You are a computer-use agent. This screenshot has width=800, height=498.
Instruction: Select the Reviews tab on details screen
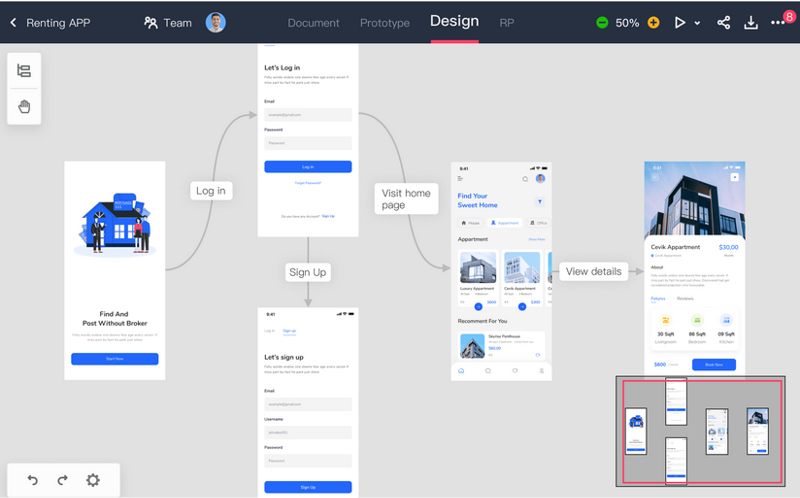click(x=685, y=298)
